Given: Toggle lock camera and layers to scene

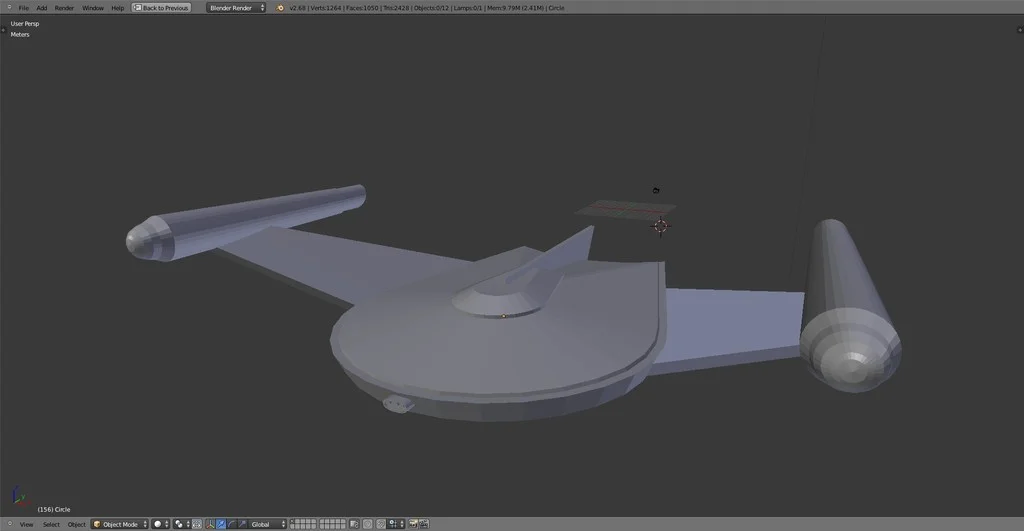Looking at the screenshot, I should (354, 524).
